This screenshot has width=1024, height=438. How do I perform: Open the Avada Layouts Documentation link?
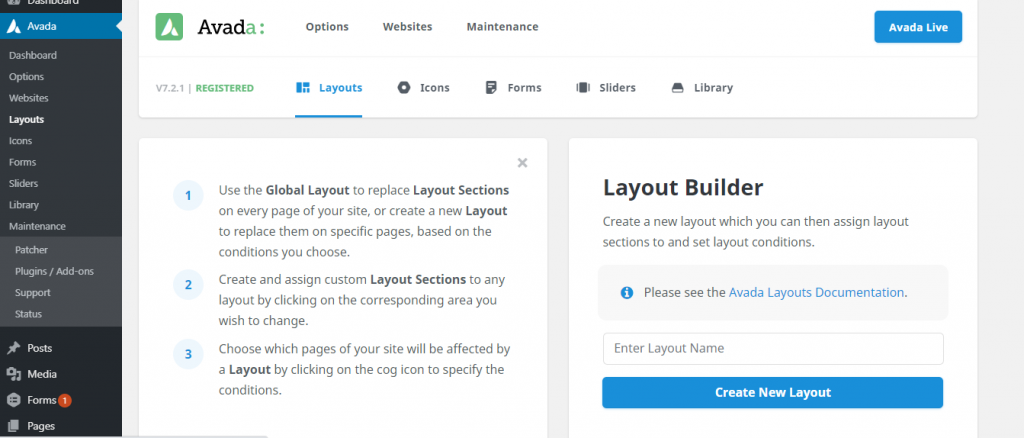tap(816, 292)
